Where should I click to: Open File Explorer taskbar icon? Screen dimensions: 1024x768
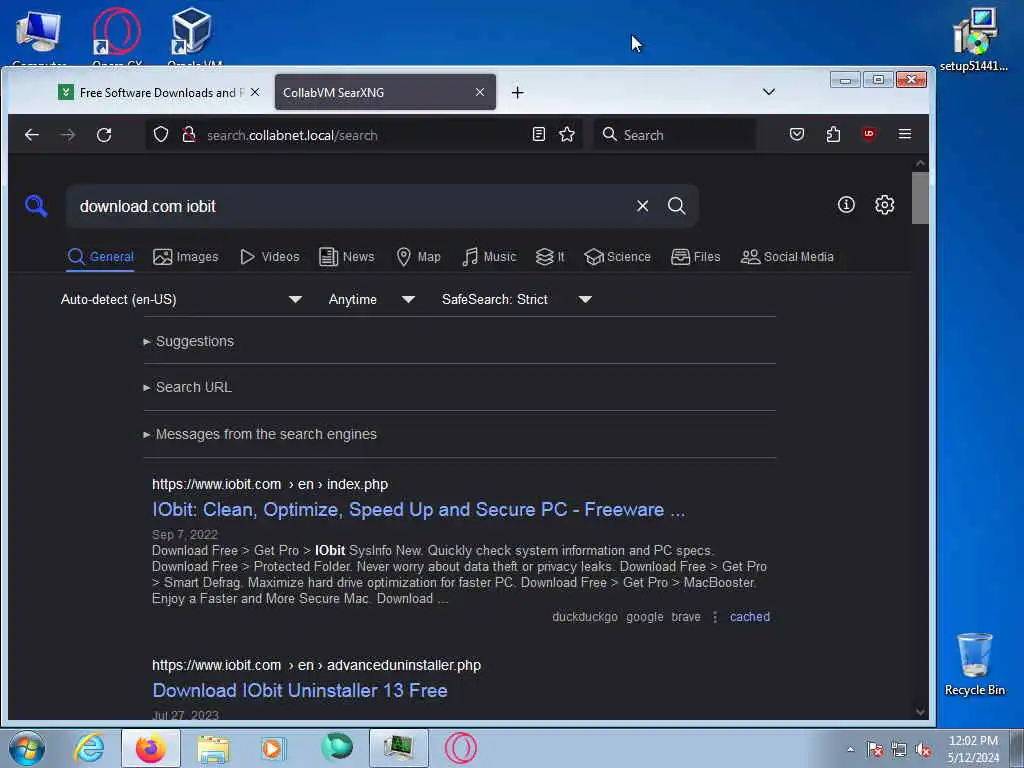[214, 748]
